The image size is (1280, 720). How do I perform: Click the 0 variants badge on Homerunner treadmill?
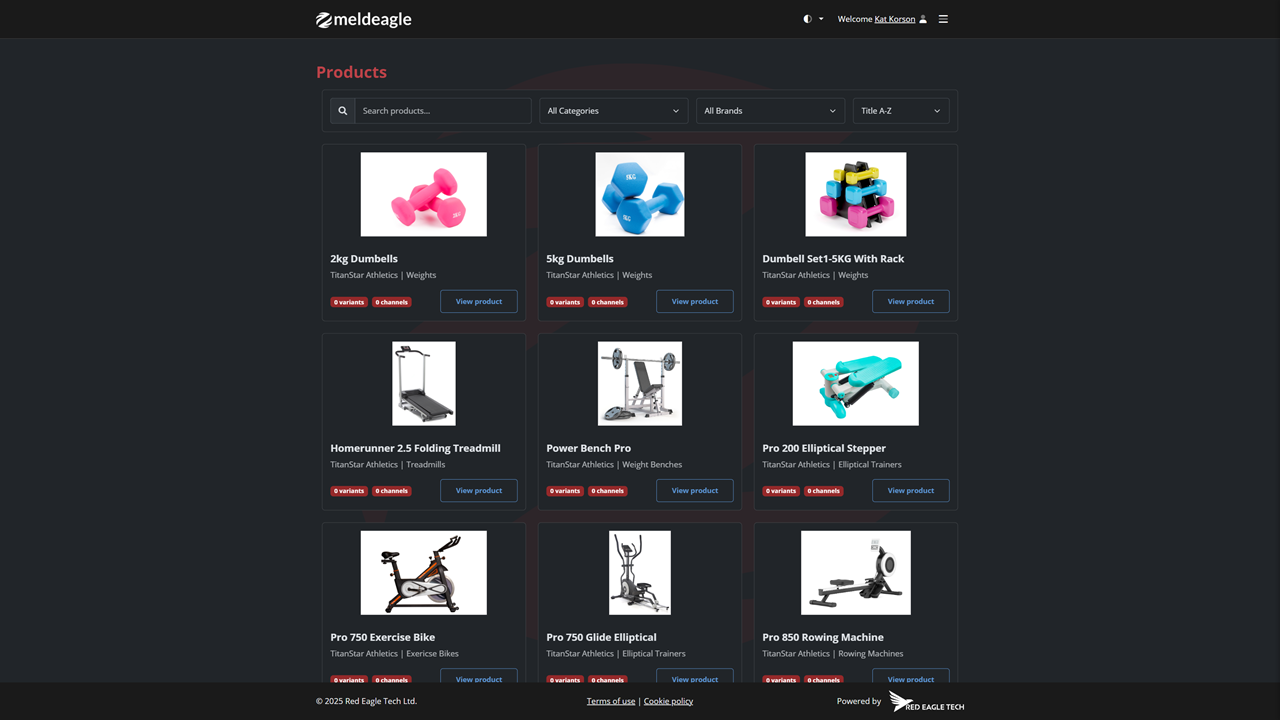click(348, 490)
